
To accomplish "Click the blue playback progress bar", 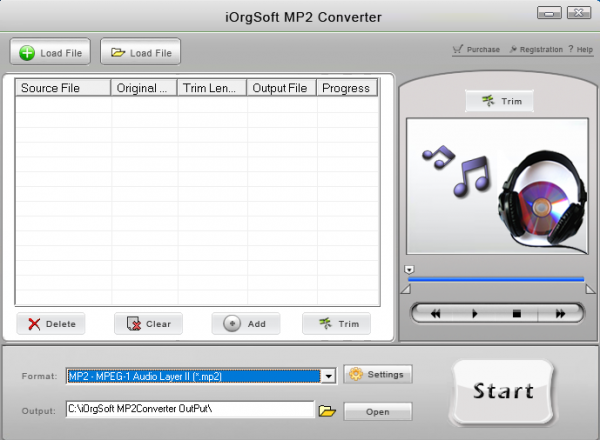I will [x=496, y=280].
